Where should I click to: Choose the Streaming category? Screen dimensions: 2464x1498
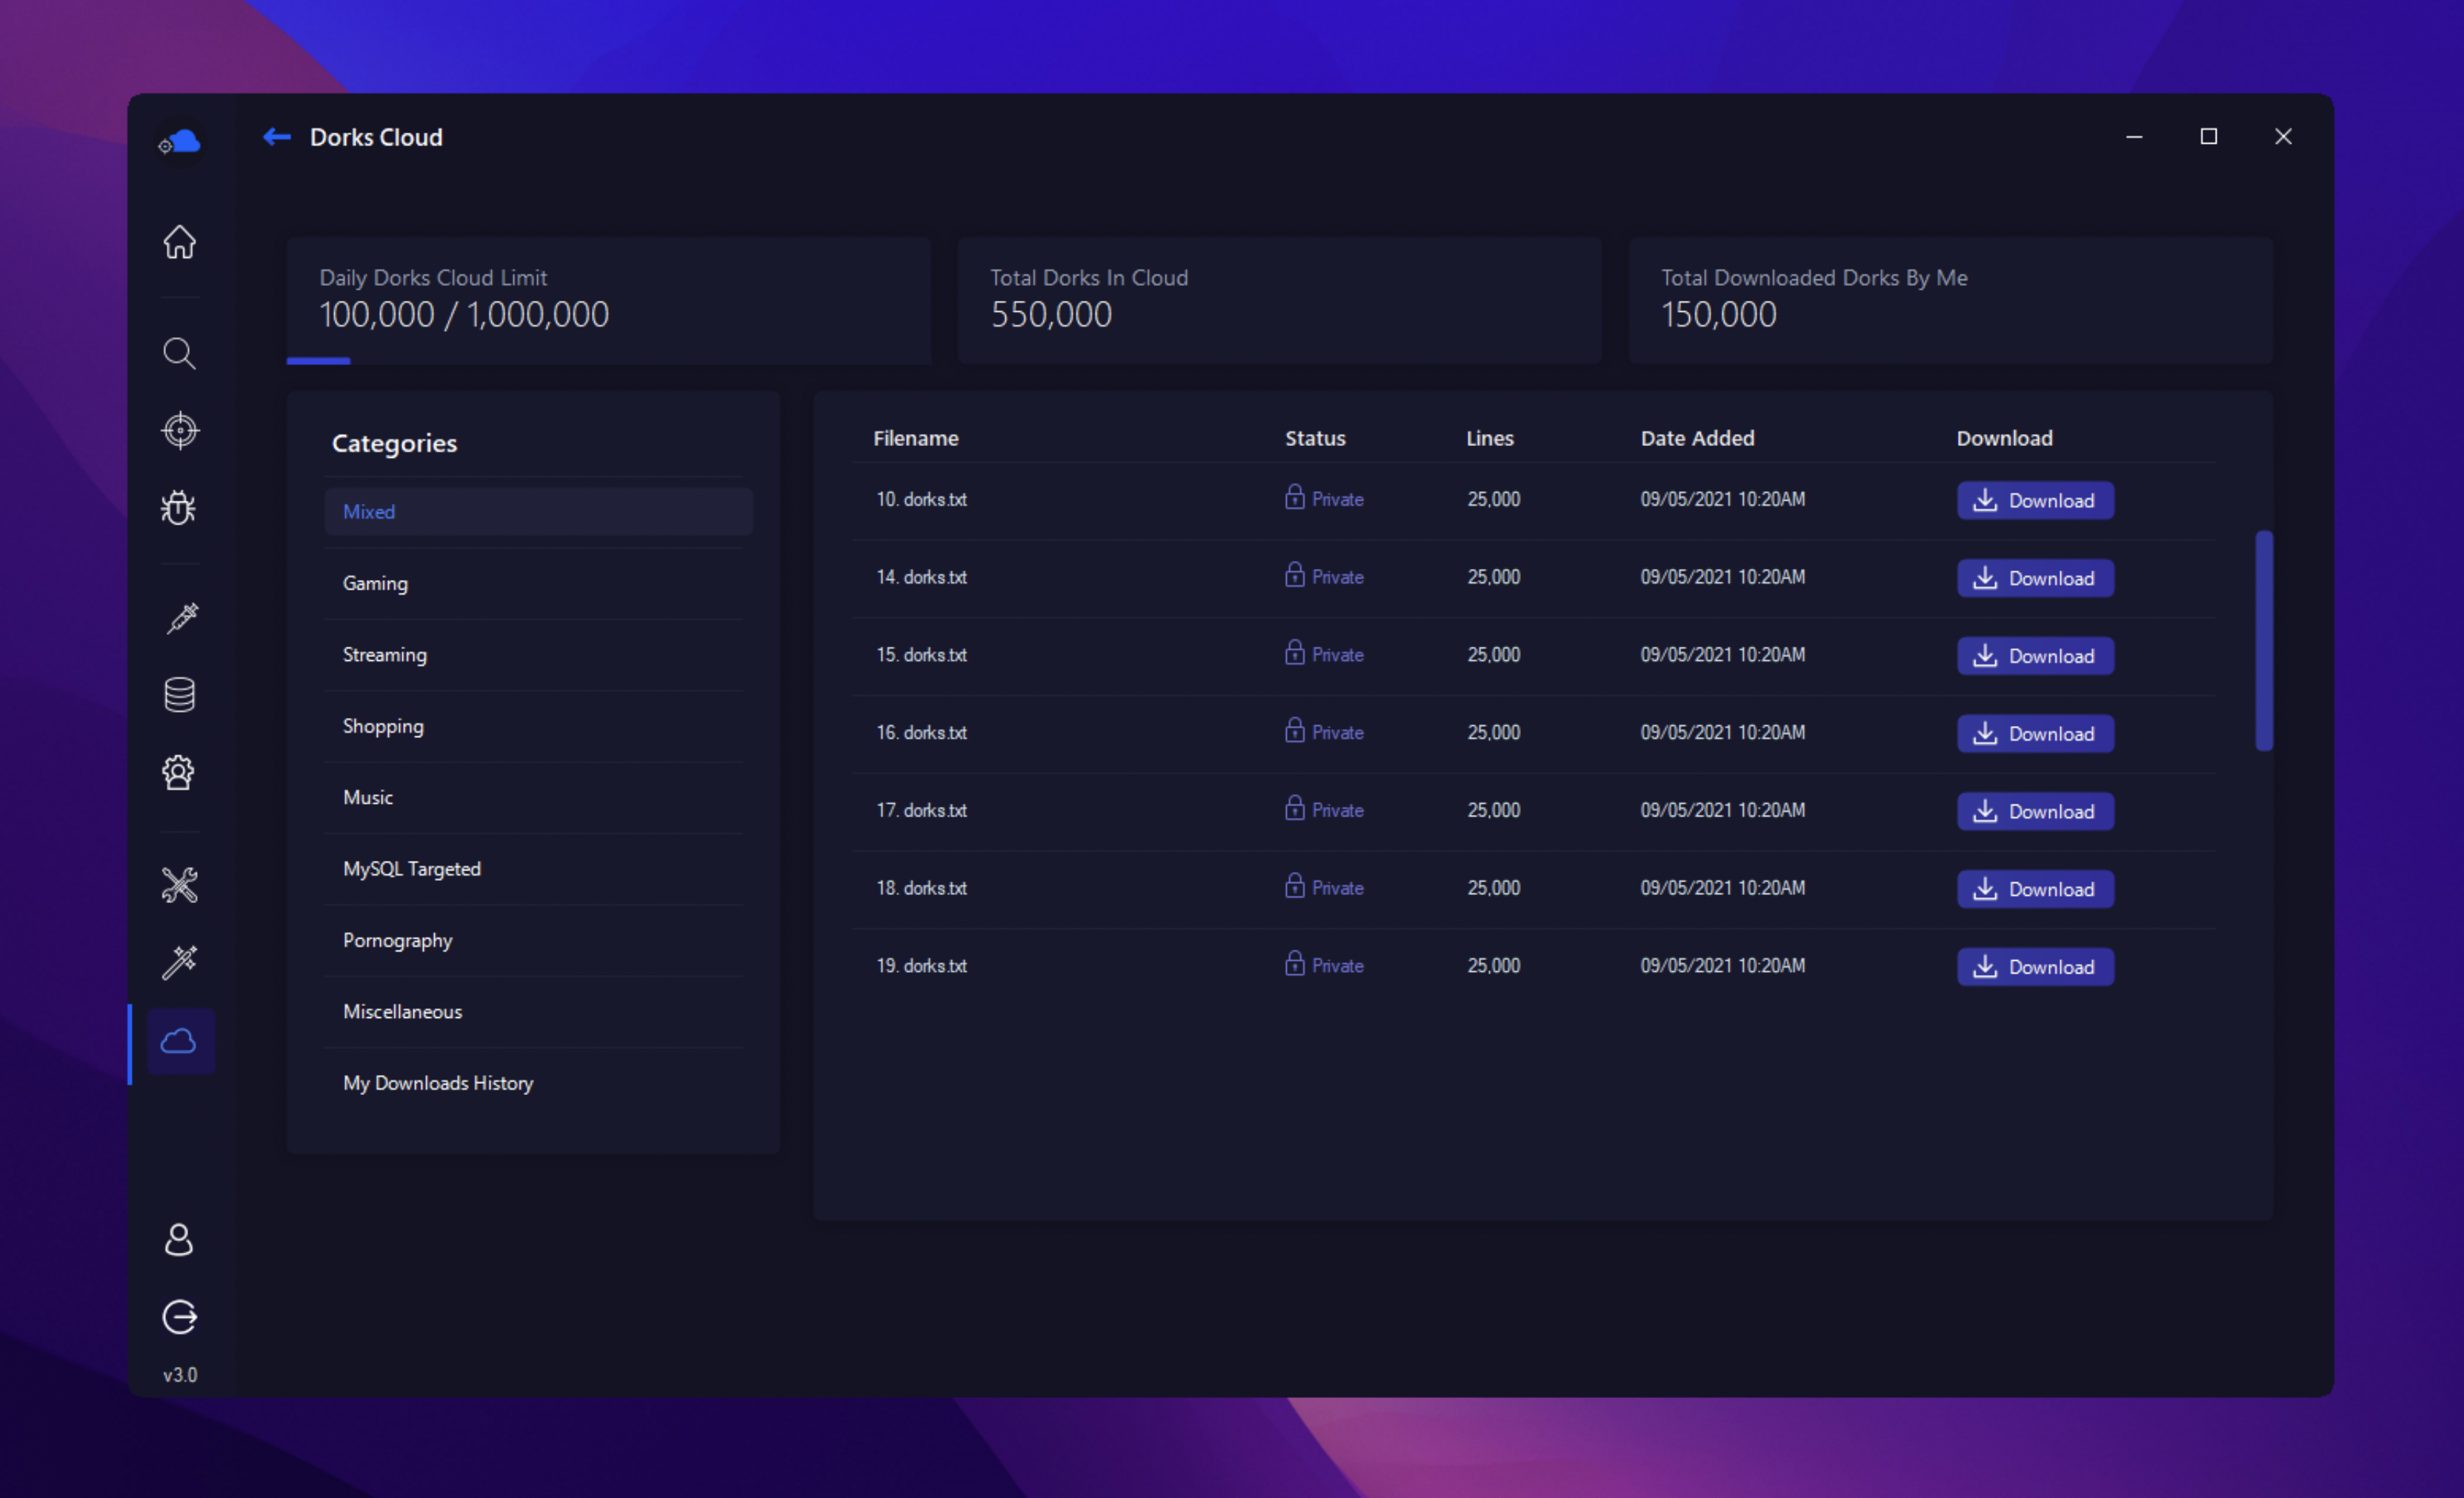(385, 655)
